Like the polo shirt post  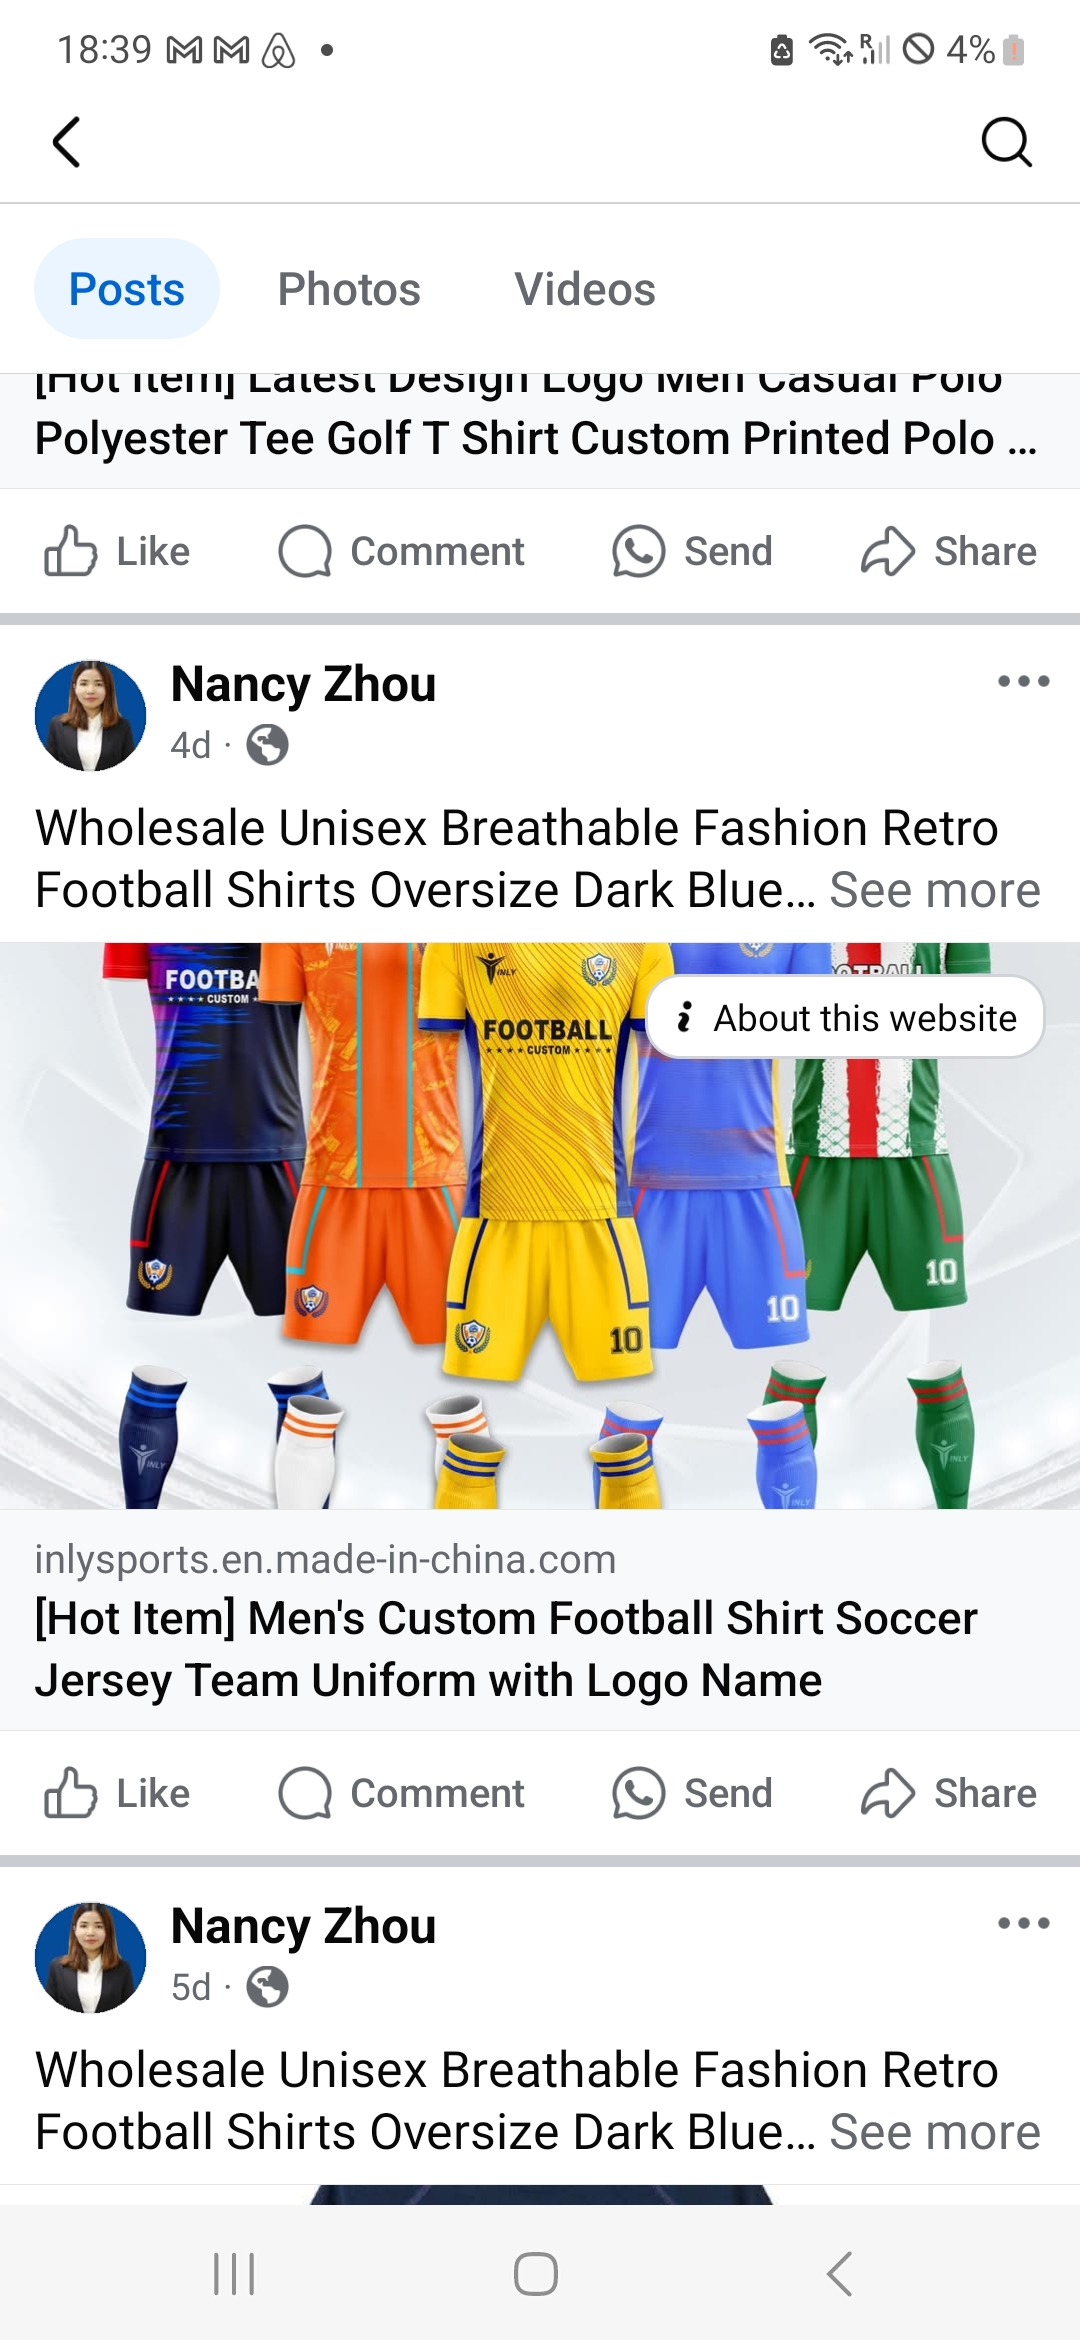point(117,551)
